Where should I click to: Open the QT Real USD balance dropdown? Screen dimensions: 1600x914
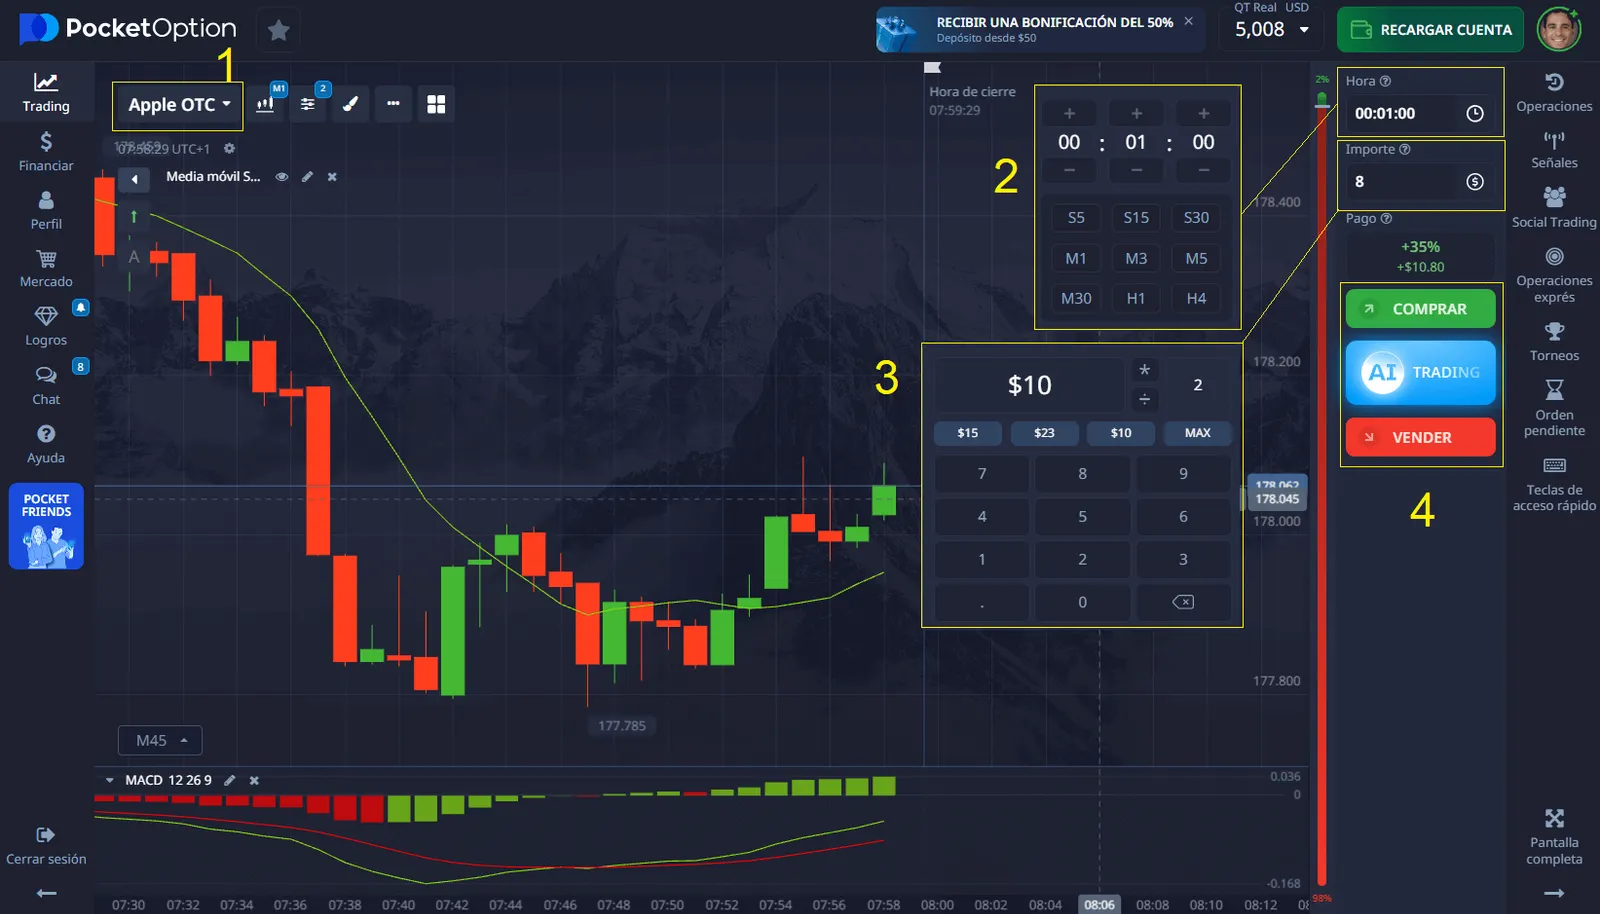click(x=1271, y=30)
